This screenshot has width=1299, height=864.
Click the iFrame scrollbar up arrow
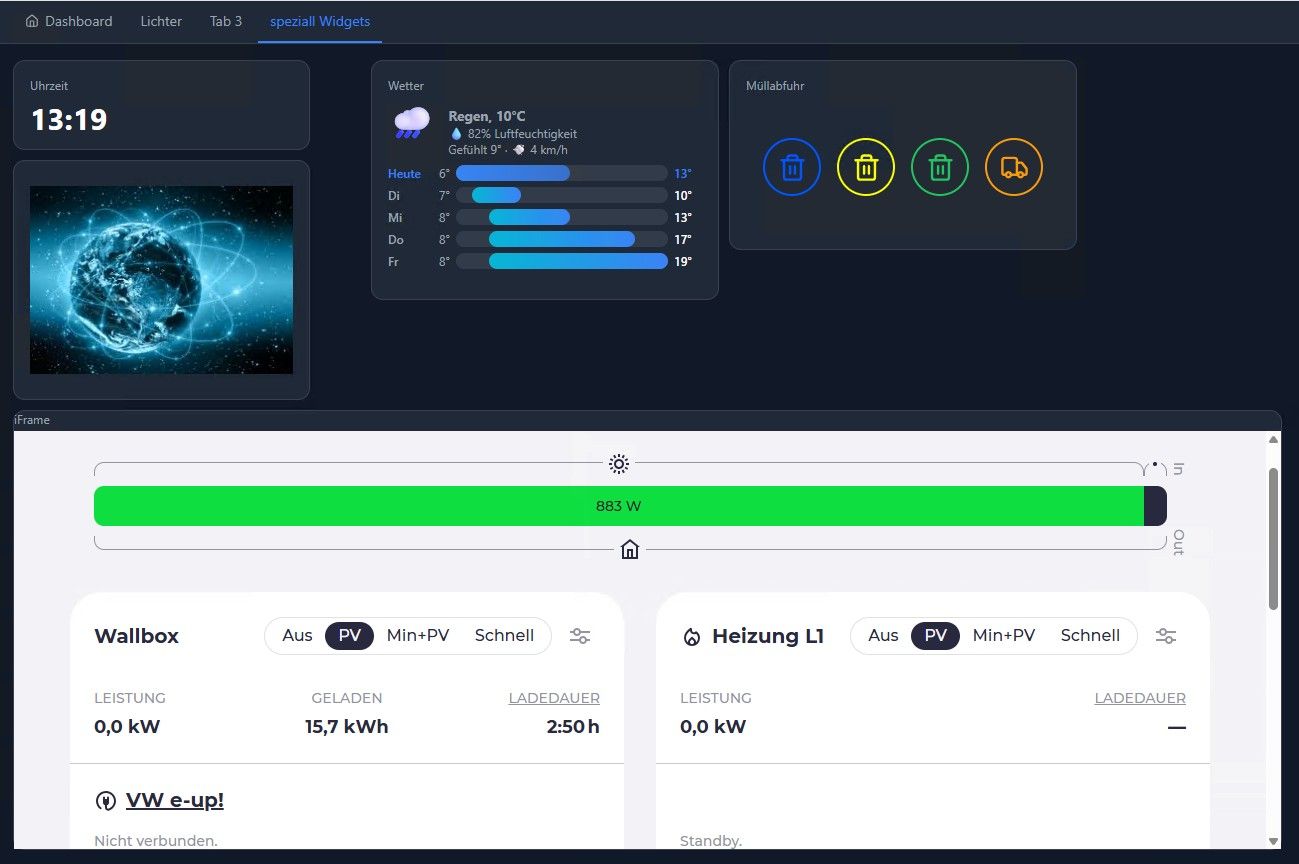[1273, 439]
